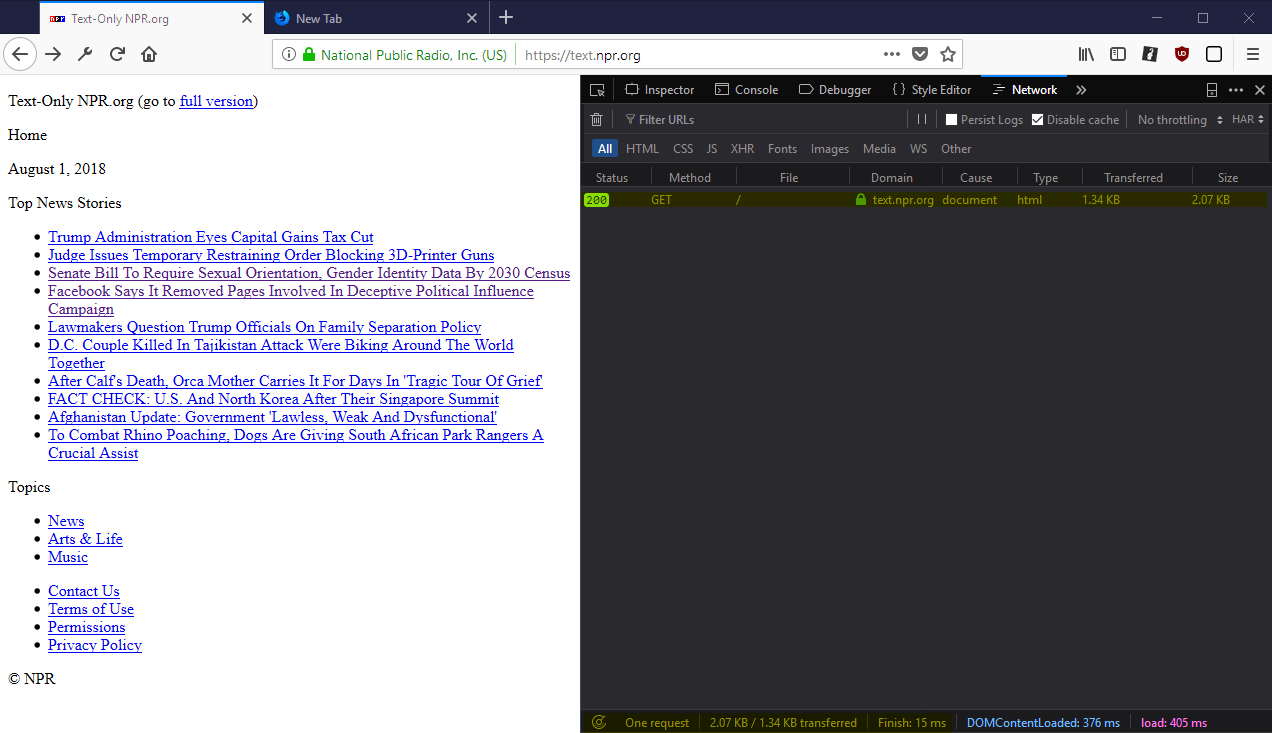
Task: Filter requests by XHR type
Action: (x=742, y=149)
